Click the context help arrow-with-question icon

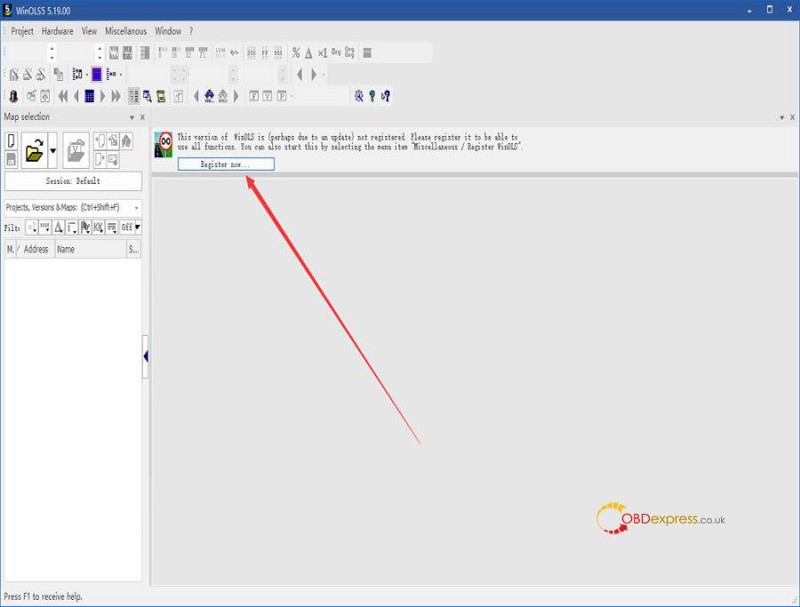(386, 96)
